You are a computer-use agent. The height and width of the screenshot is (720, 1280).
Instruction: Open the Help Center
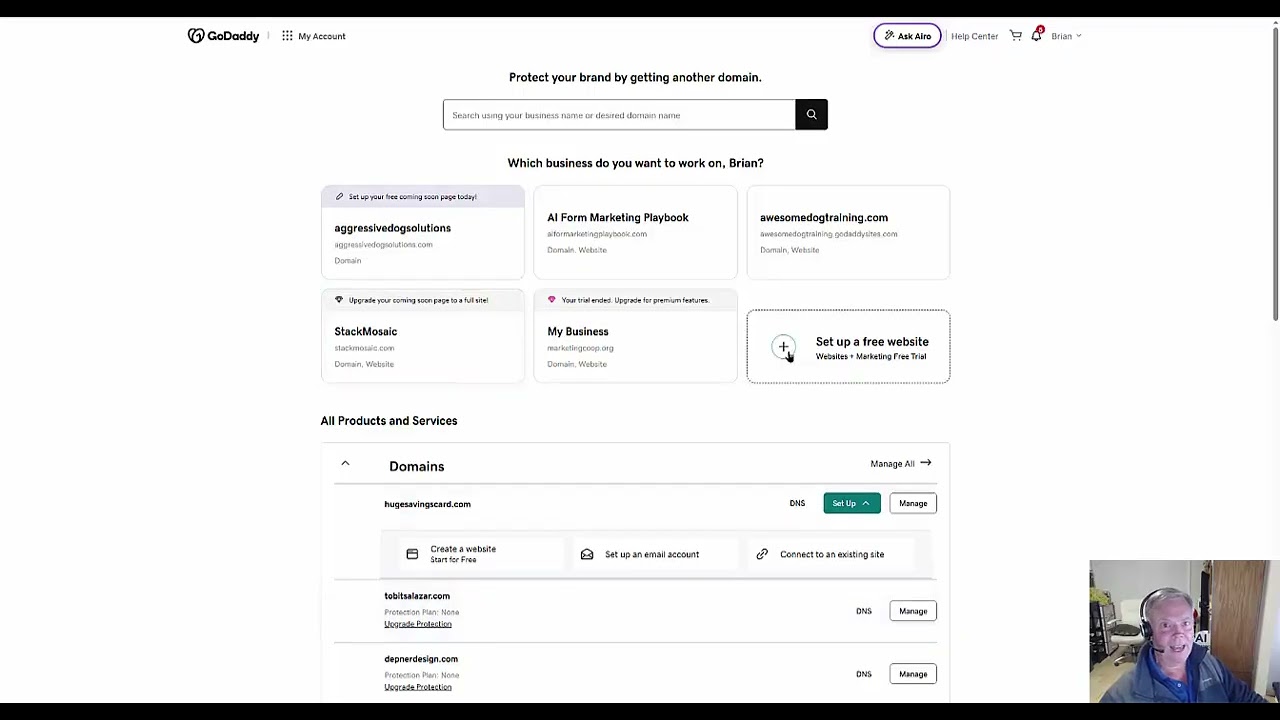(974, 36)
